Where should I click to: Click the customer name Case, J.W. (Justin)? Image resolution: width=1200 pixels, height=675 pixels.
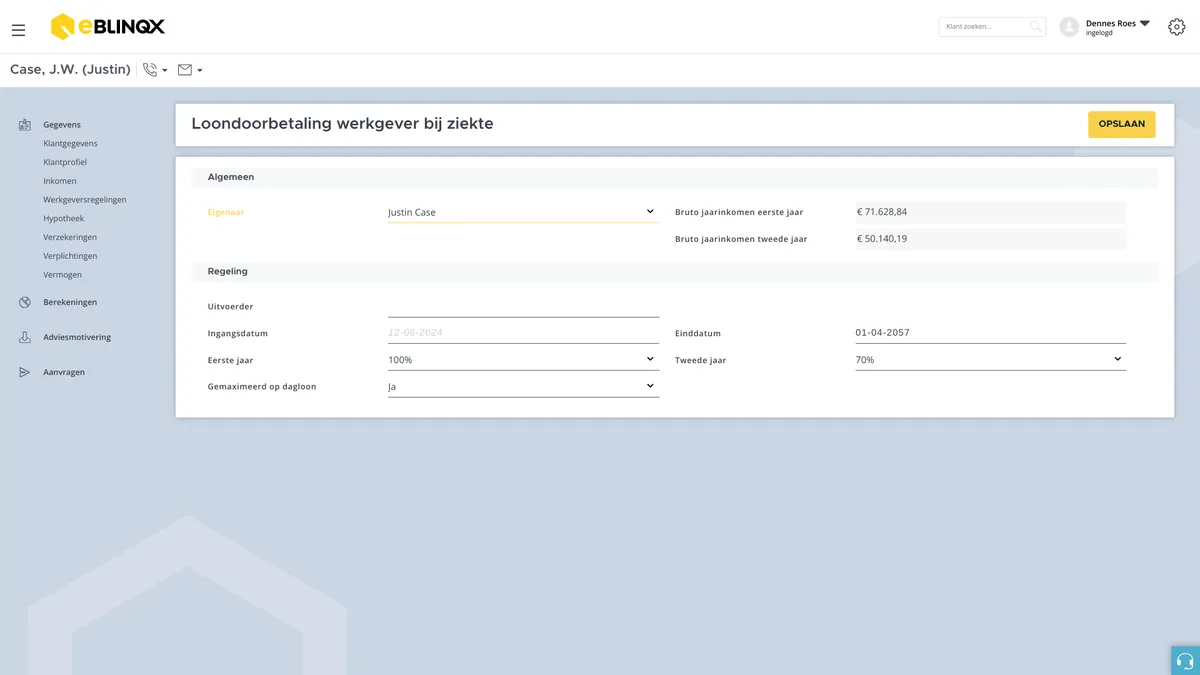(x=70, y=70)
